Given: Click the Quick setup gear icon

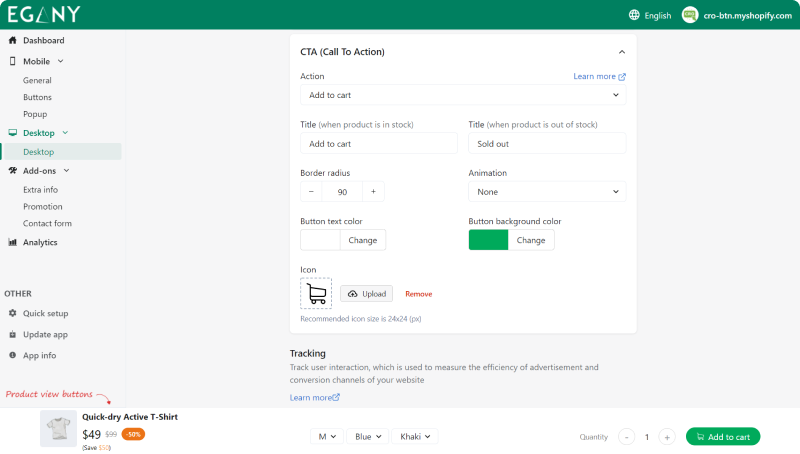Looking at the screenshot, I should tap(13, 313).
